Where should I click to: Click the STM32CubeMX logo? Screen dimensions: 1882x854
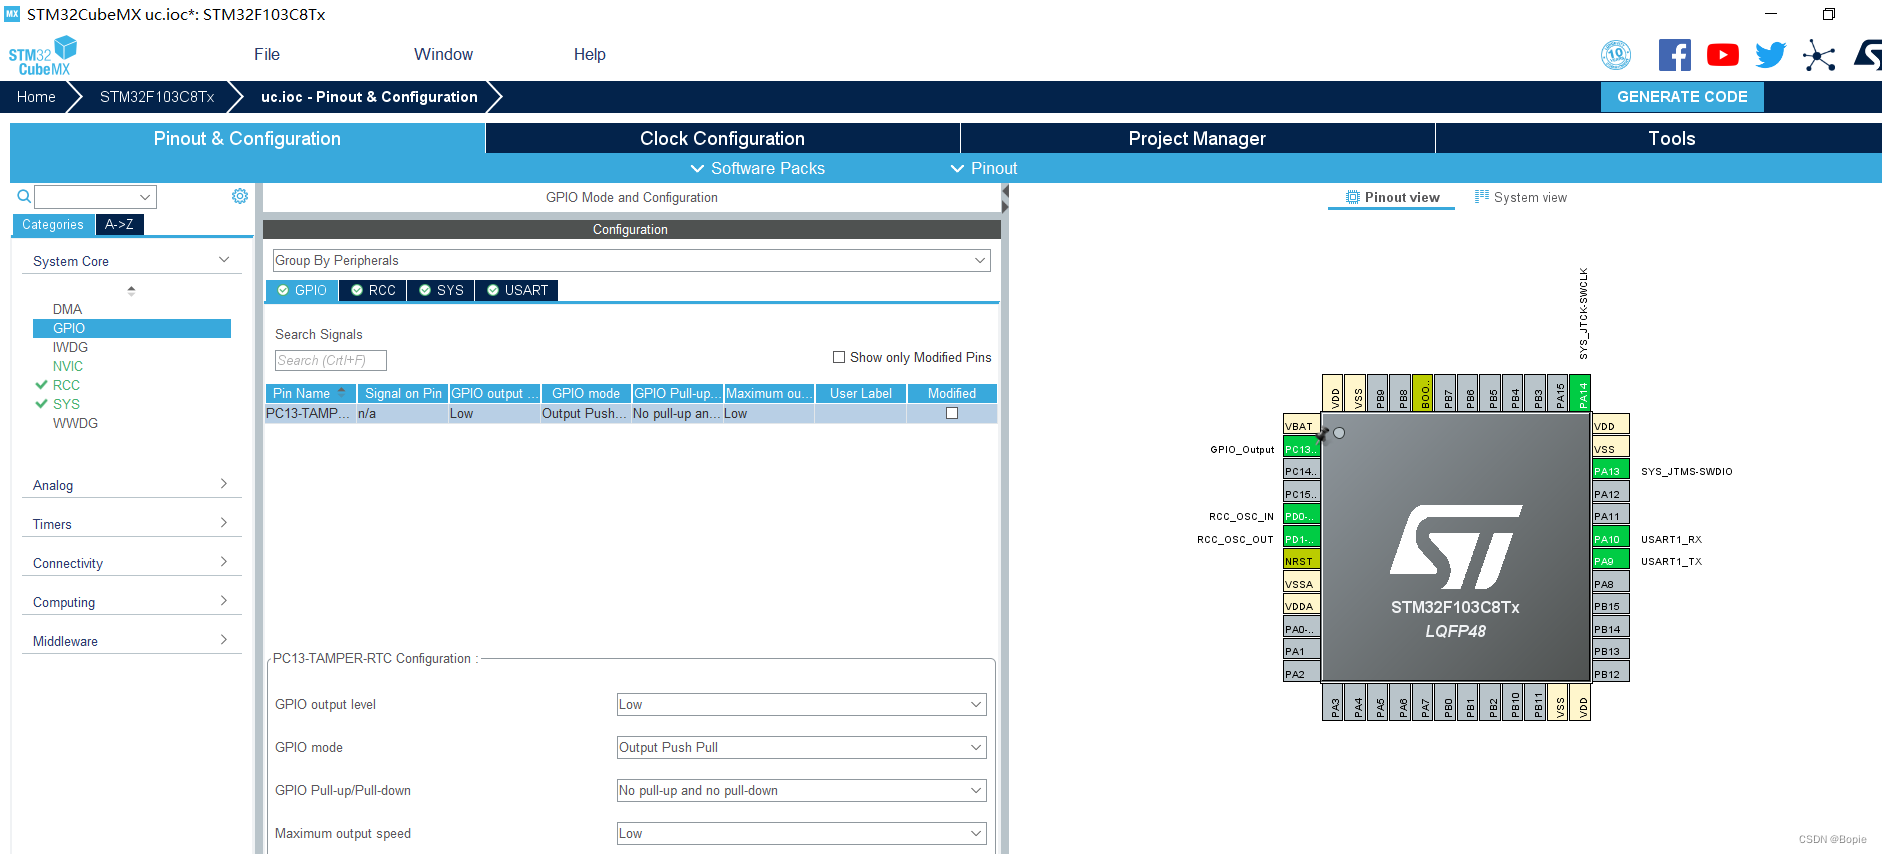(x=43, y=56)
